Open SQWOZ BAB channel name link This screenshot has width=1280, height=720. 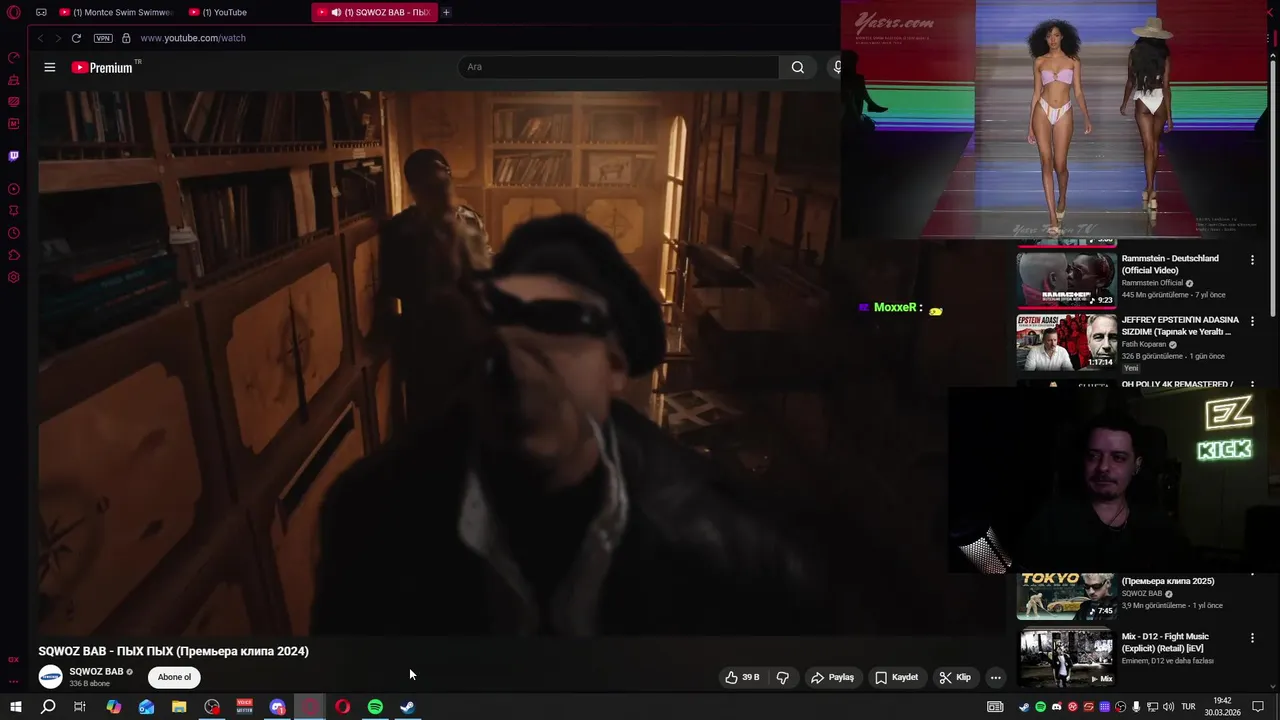(96, 672)
